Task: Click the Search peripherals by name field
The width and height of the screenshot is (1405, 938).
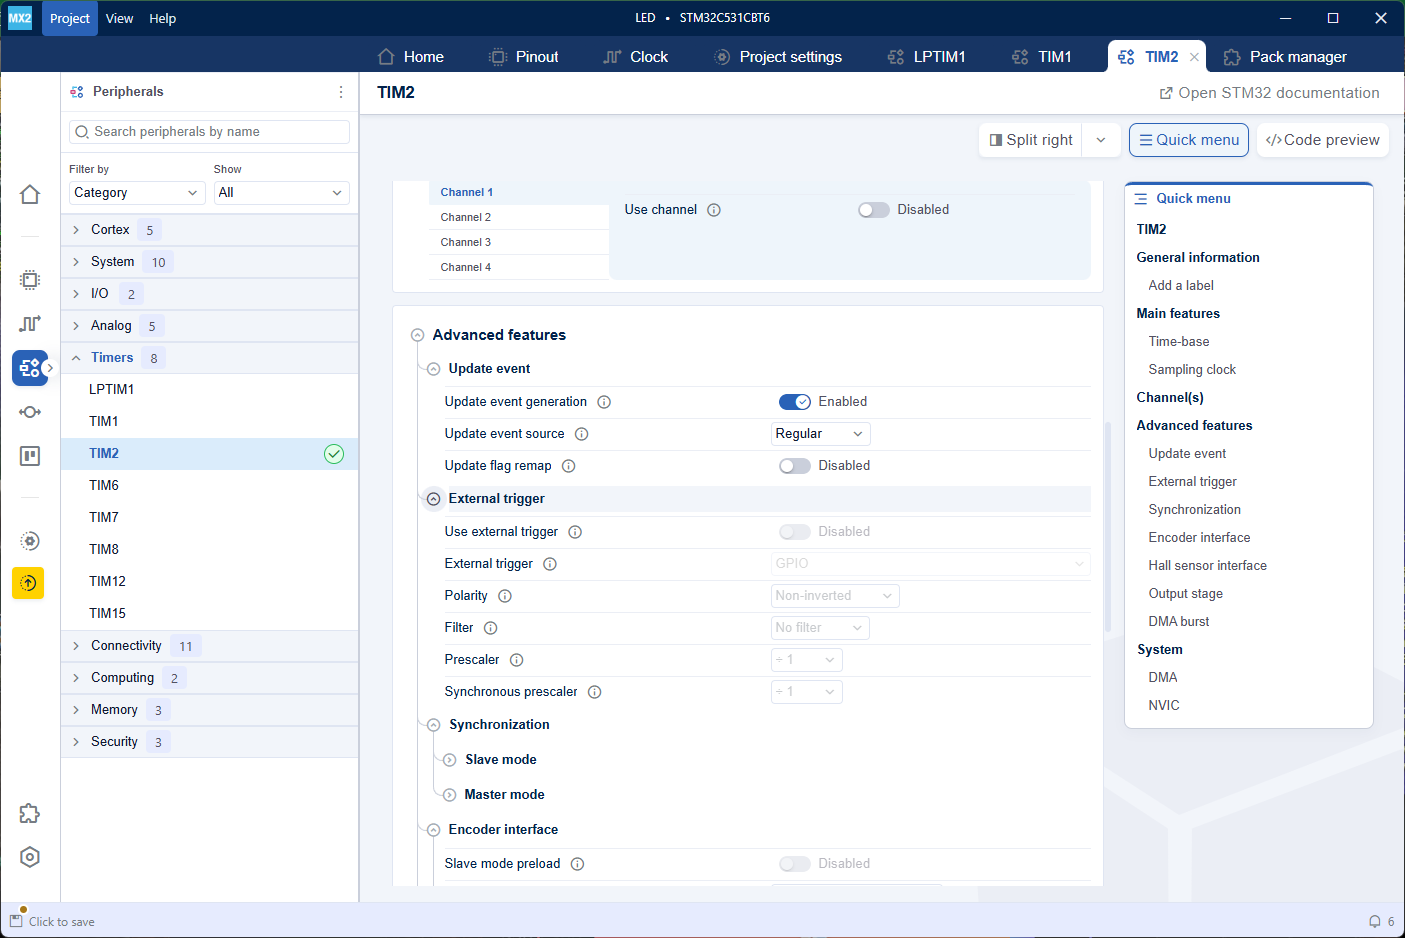Action: pyautogui.click(x=210, y=132)
